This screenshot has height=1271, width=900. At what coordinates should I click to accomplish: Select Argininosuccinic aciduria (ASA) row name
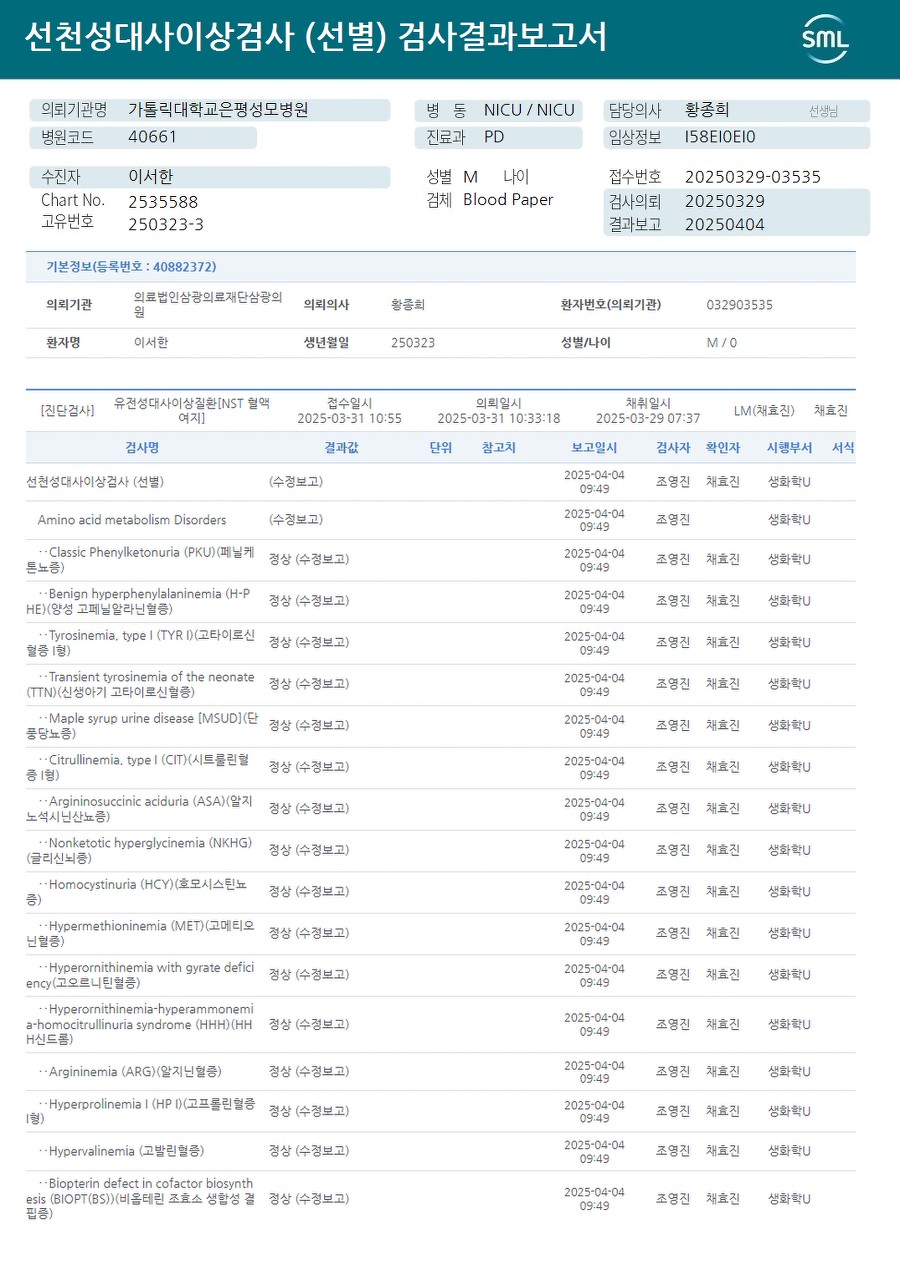[x=139, y=809]
